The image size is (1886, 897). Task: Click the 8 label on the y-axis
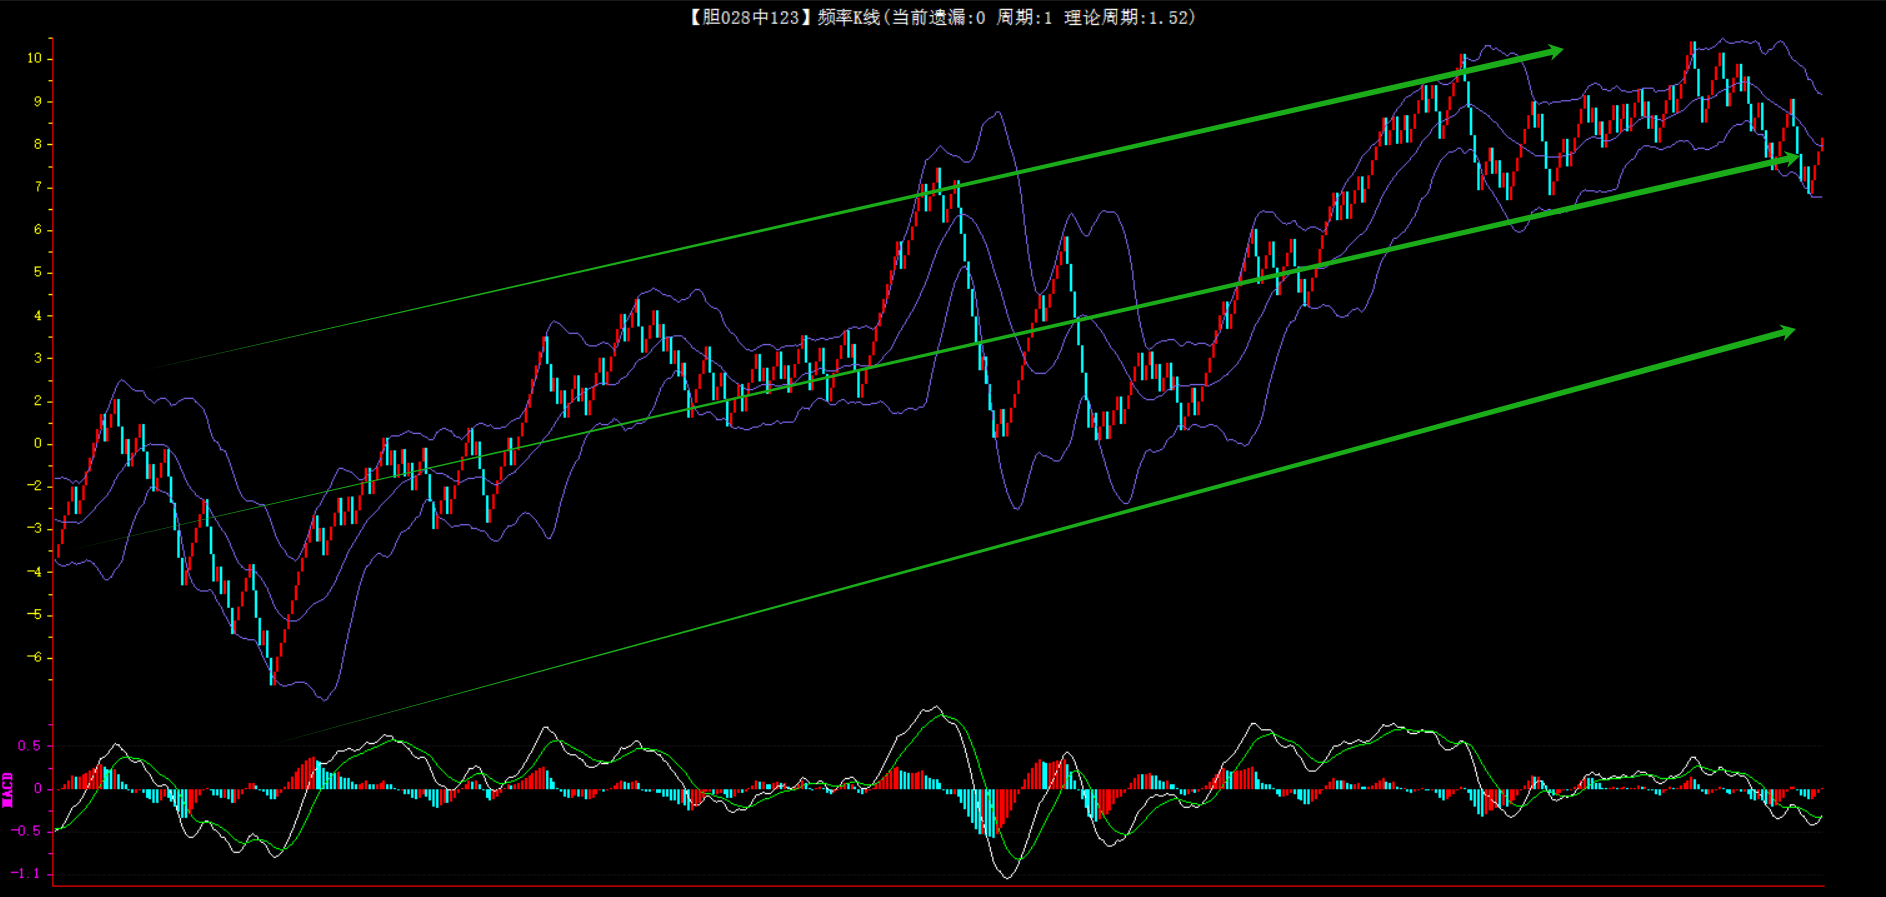click(x=38, y=144)
